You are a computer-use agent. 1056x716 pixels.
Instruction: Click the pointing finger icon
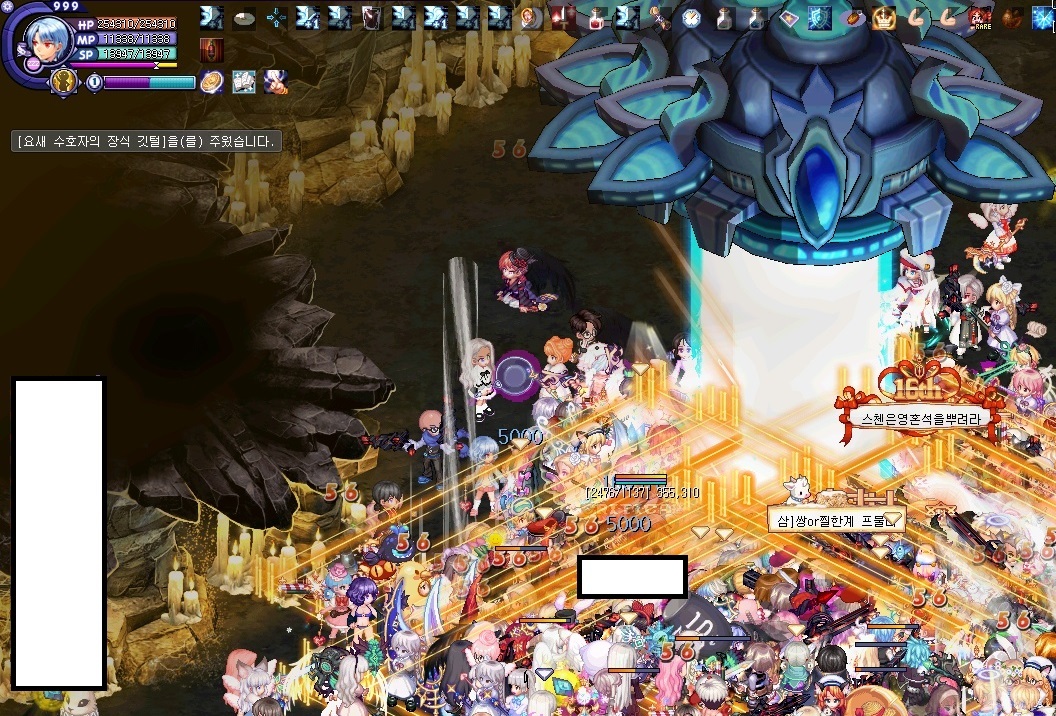pos(275,82)
